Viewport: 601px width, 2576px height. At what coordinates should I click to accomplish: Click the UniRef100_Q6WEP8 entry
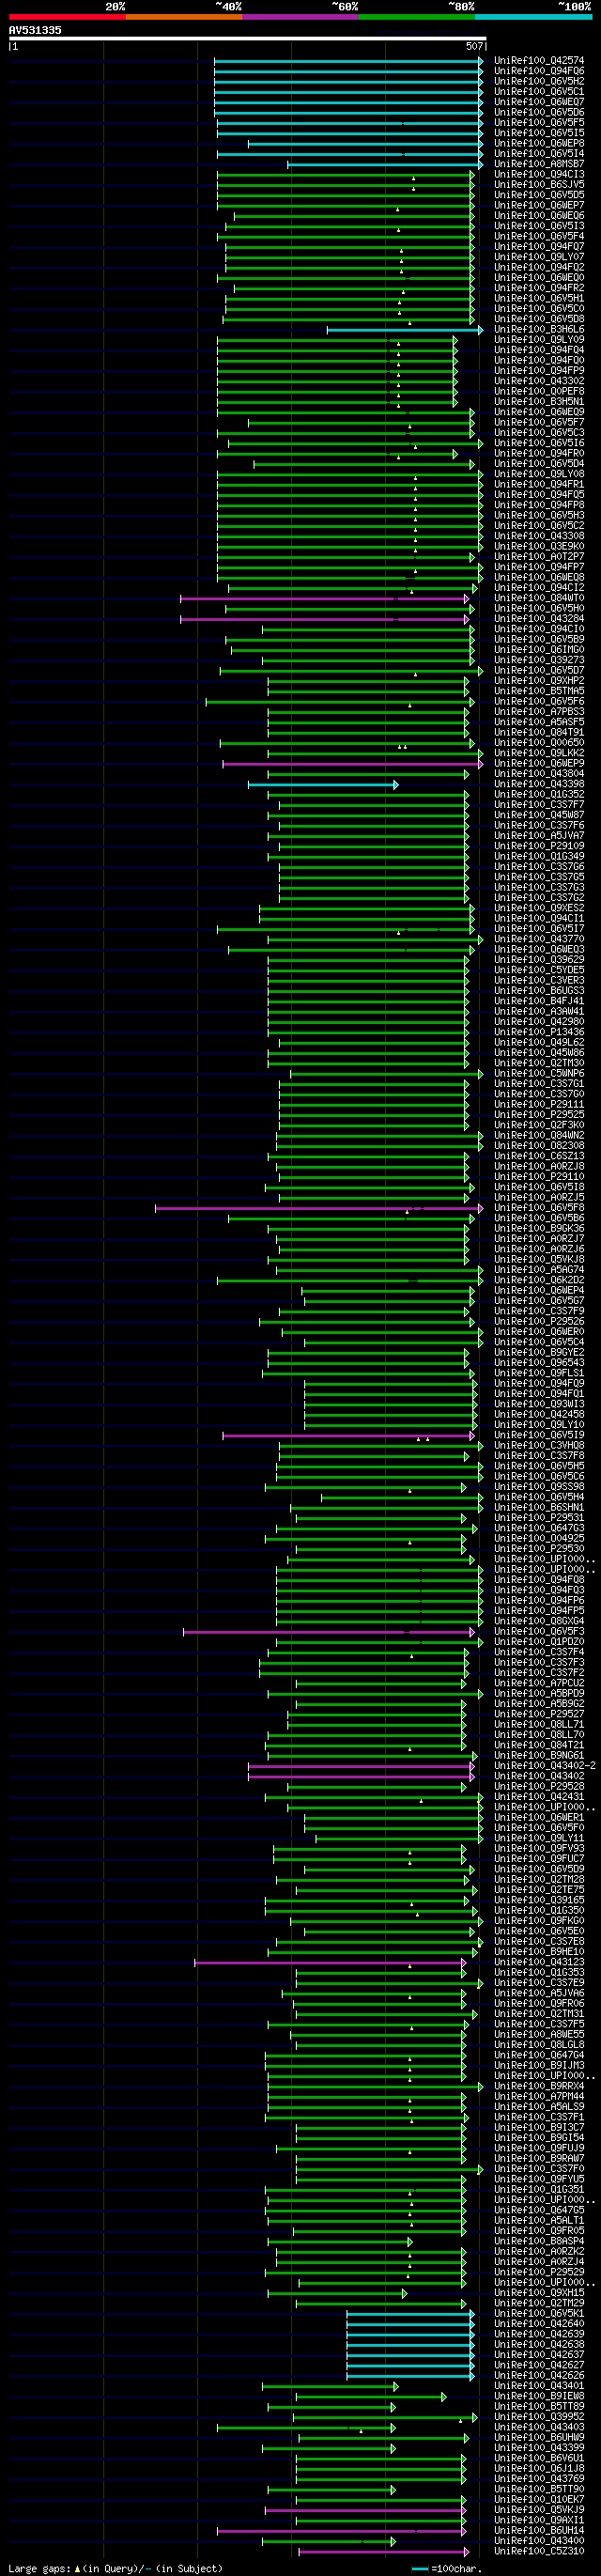coord(539,143)
